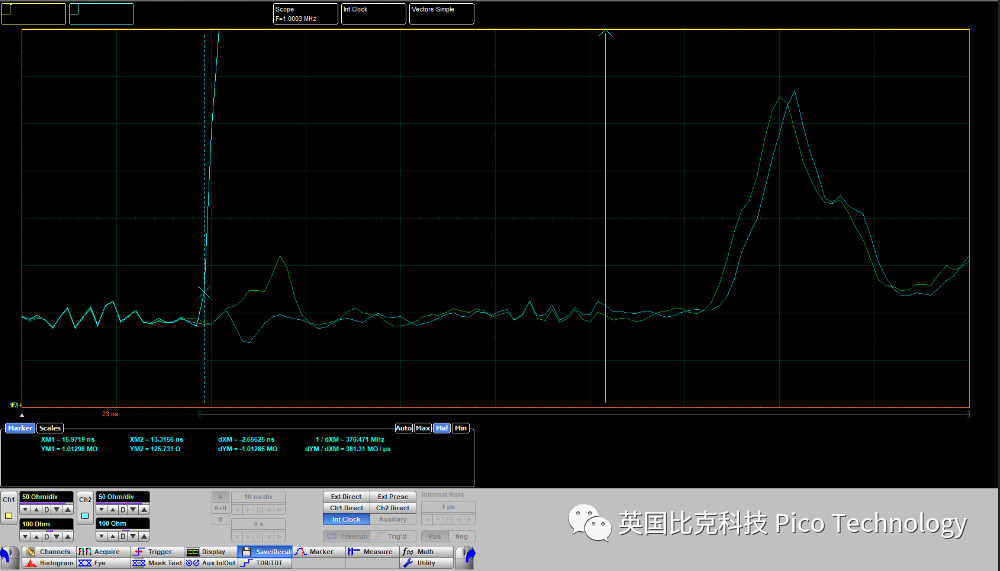
Task: Switch to the Scales tab
Action: pyautogui.click(x=50, y=428)
